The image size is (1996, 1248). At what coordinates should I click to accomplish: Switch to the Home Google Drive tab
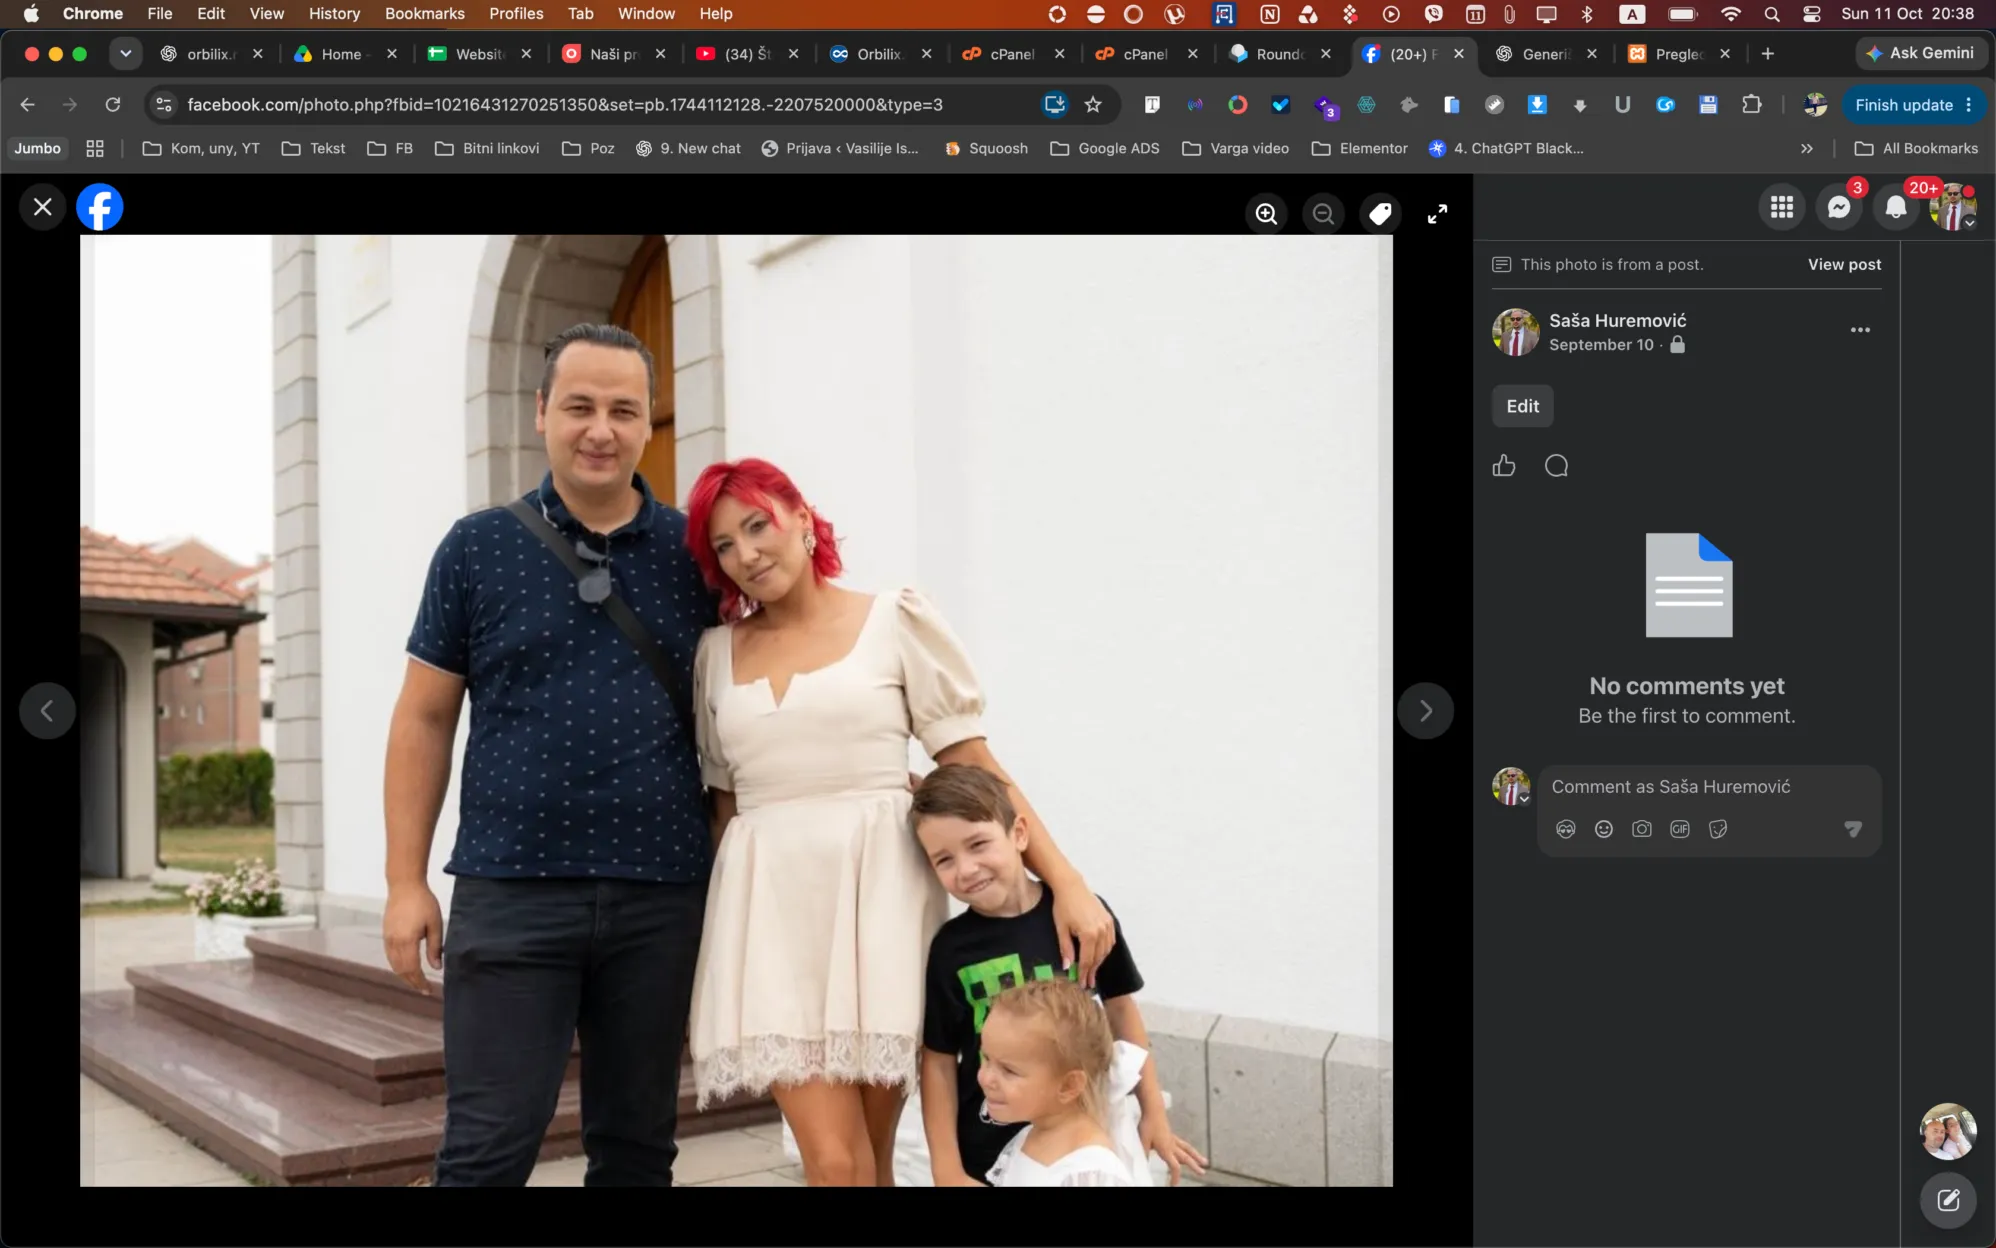pyautogui.click(x=341, y=54)
